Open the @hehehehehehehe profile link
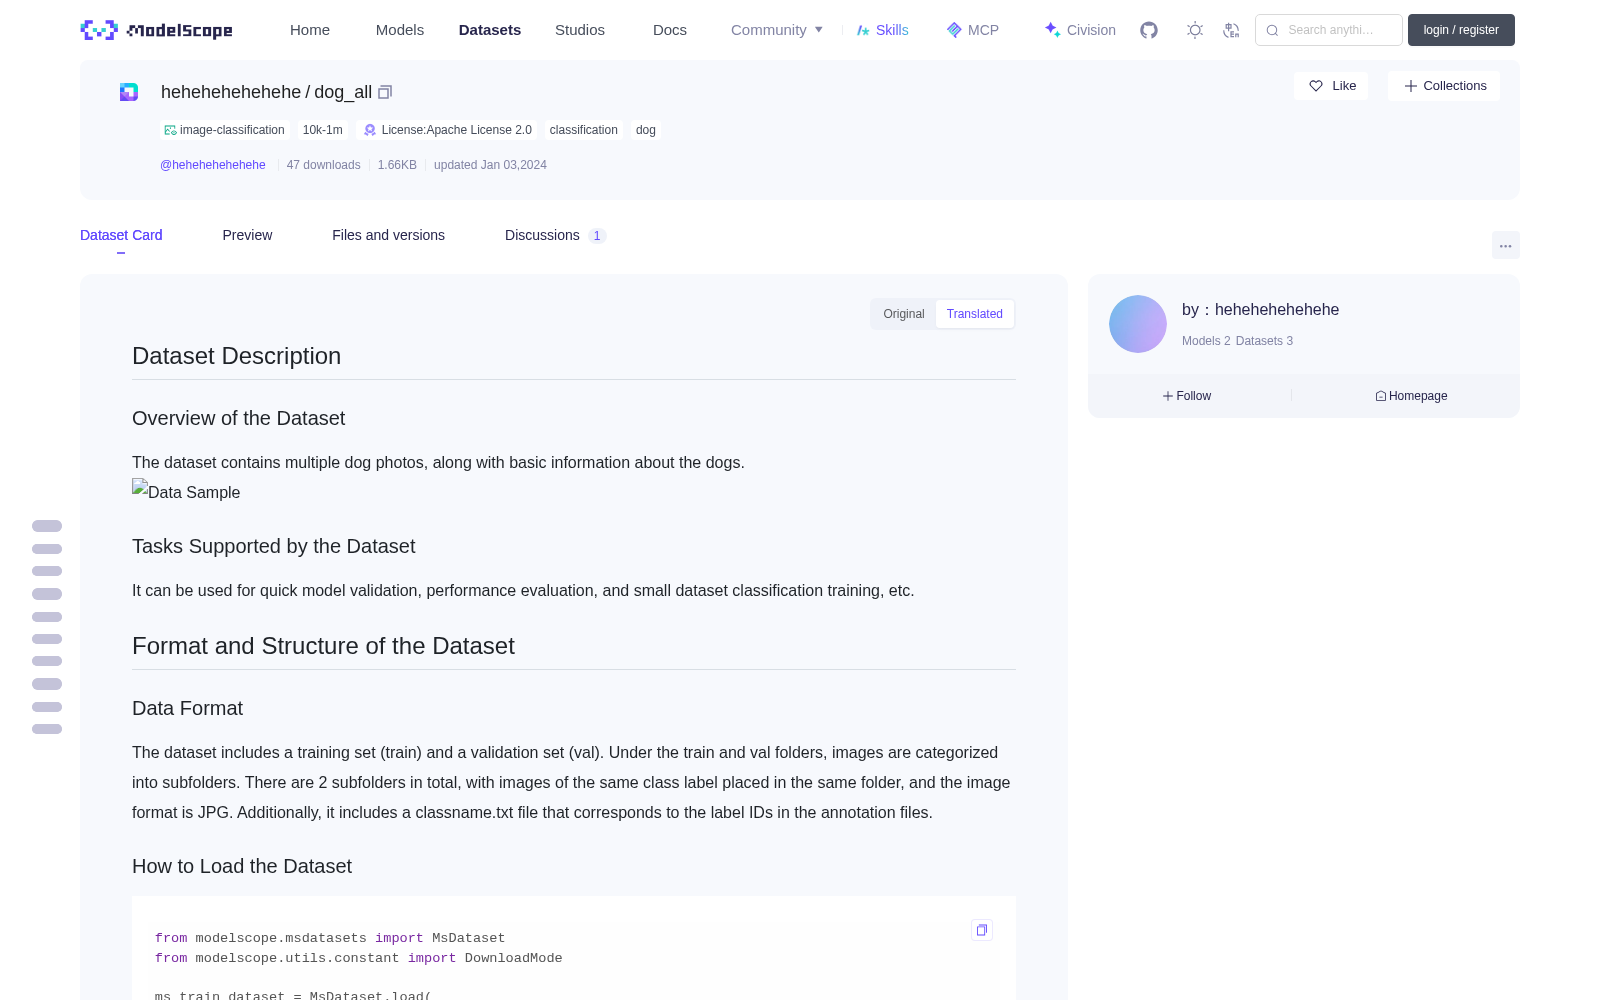1600x1000 pixels. coord(213,165)
